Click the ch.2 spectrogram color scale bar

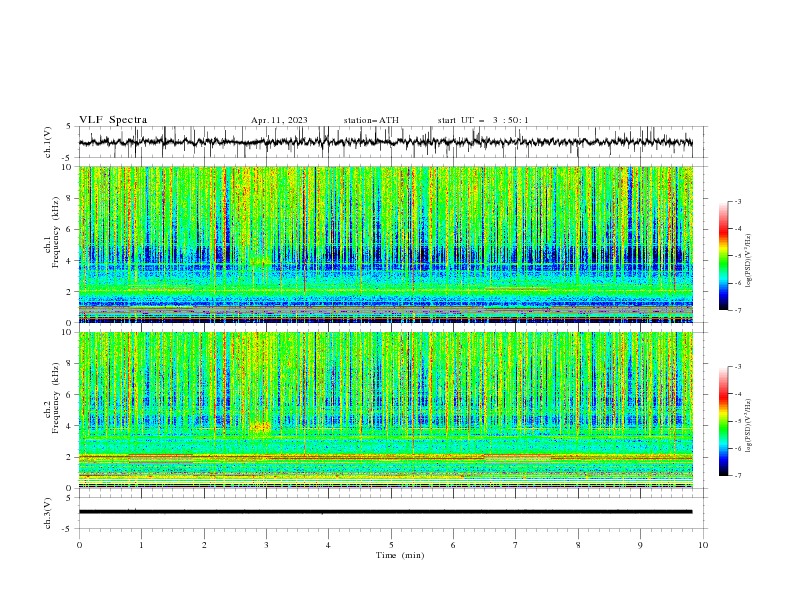723,421
